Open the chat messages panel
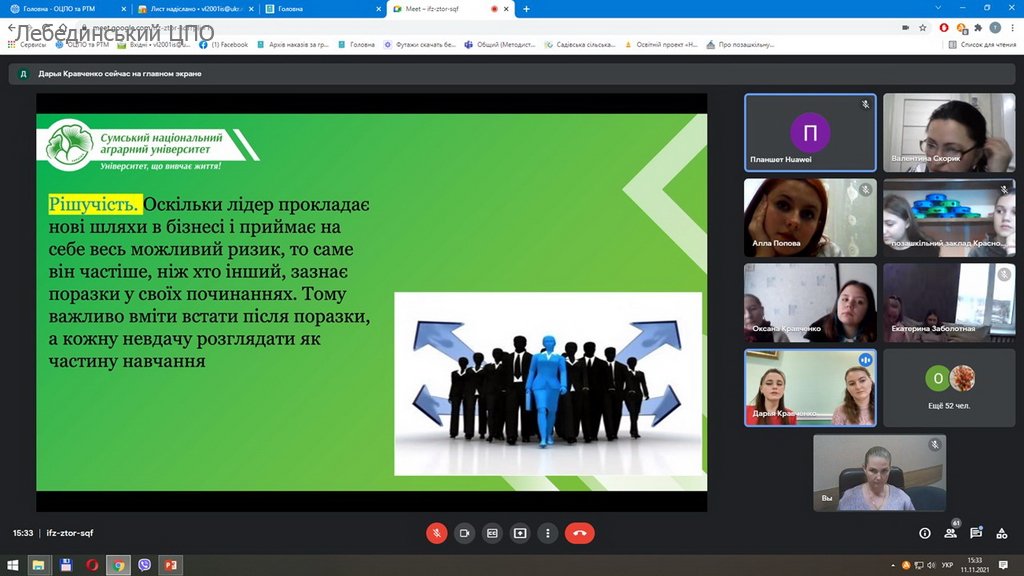 click(x=976, y=533)
